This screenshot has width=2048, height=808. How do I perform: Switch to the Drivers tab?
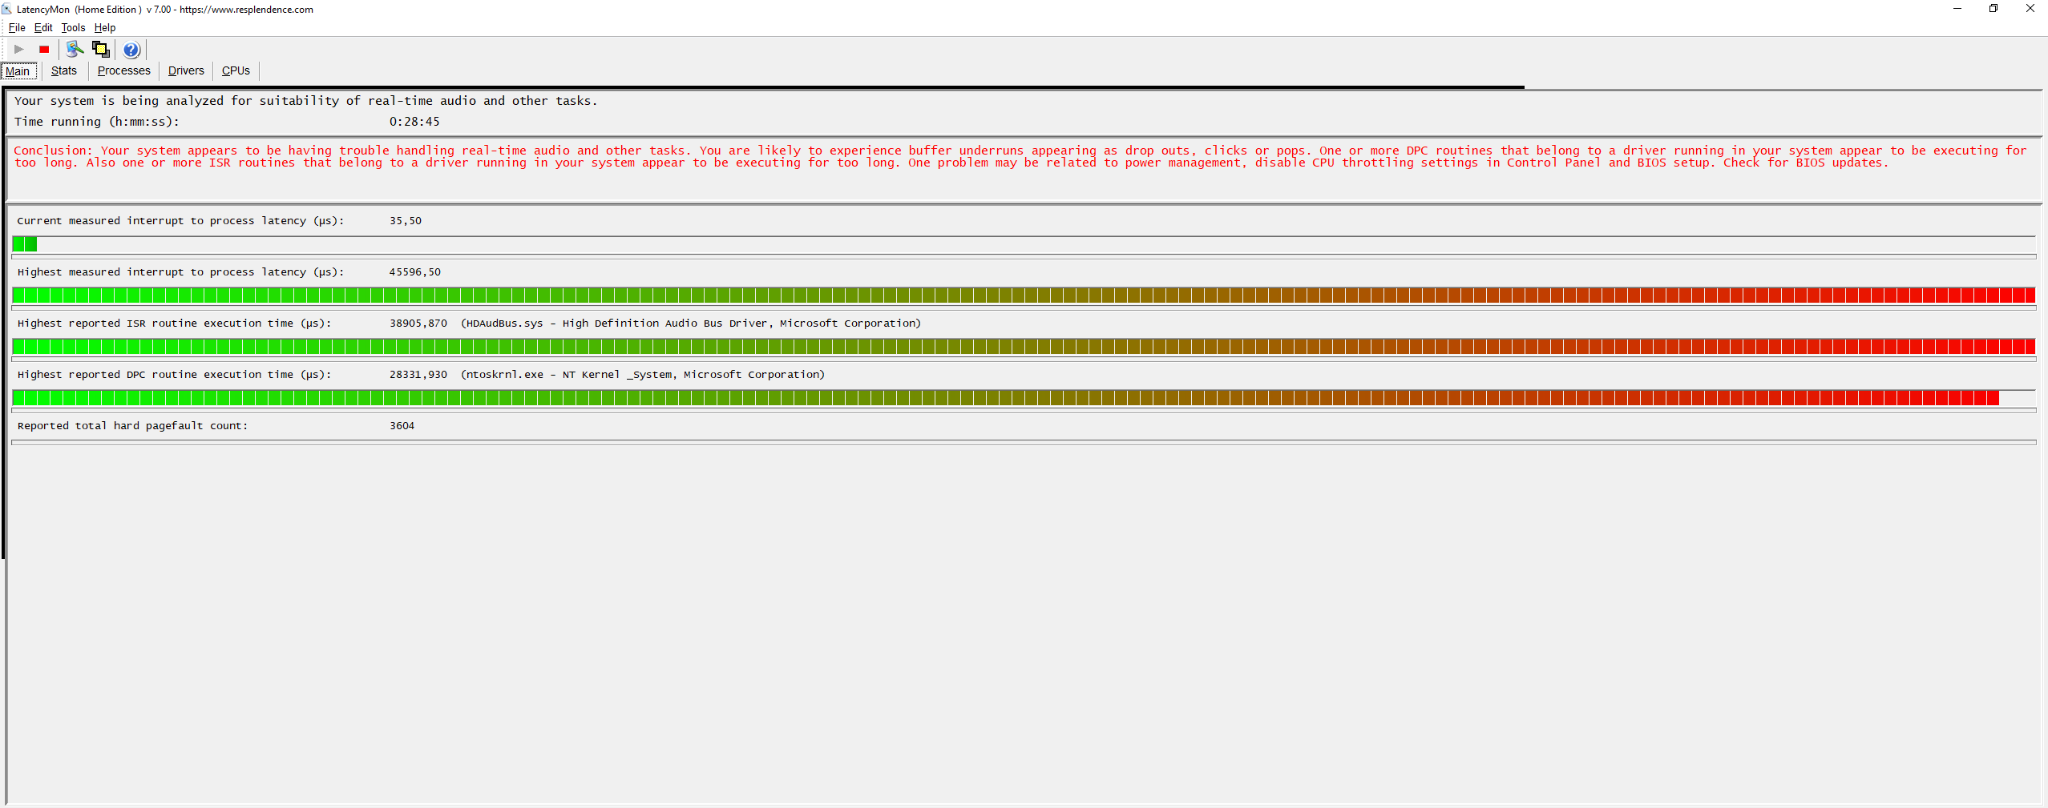pyautogui.click(x=186, y=71)
